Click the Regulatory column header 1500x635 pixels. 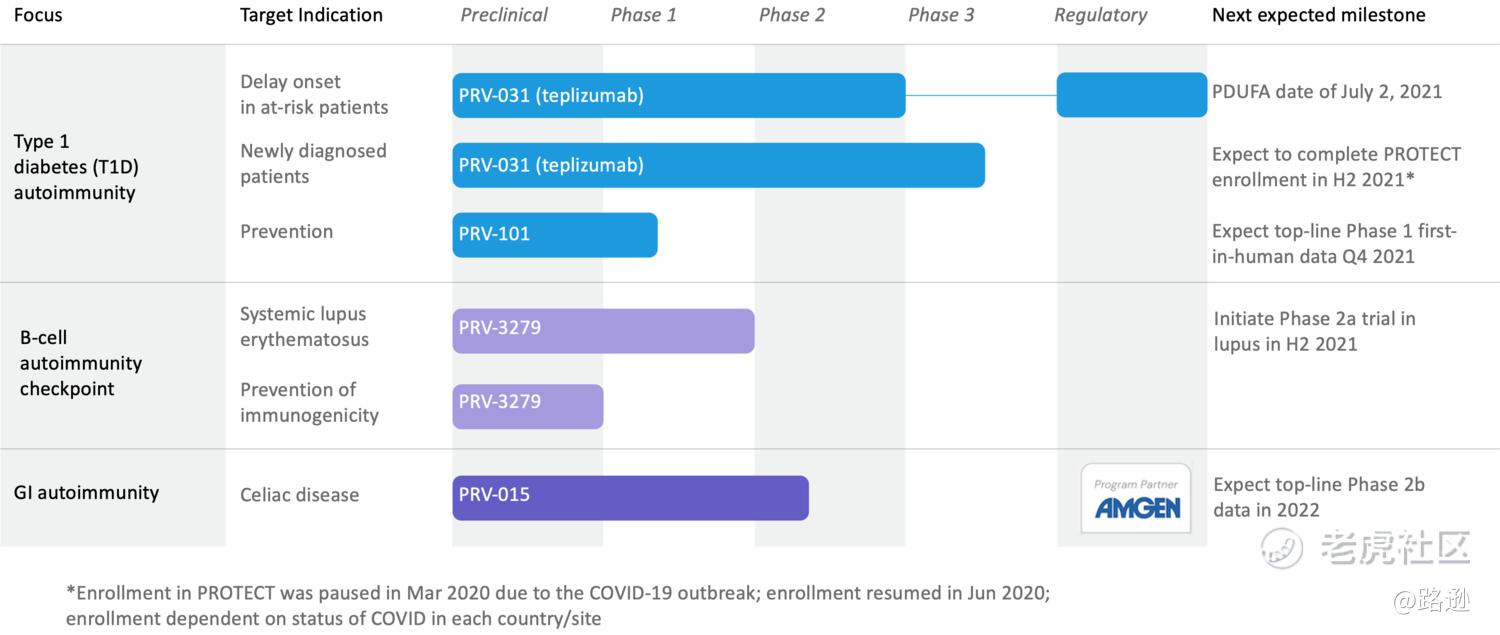[1100, 15]
